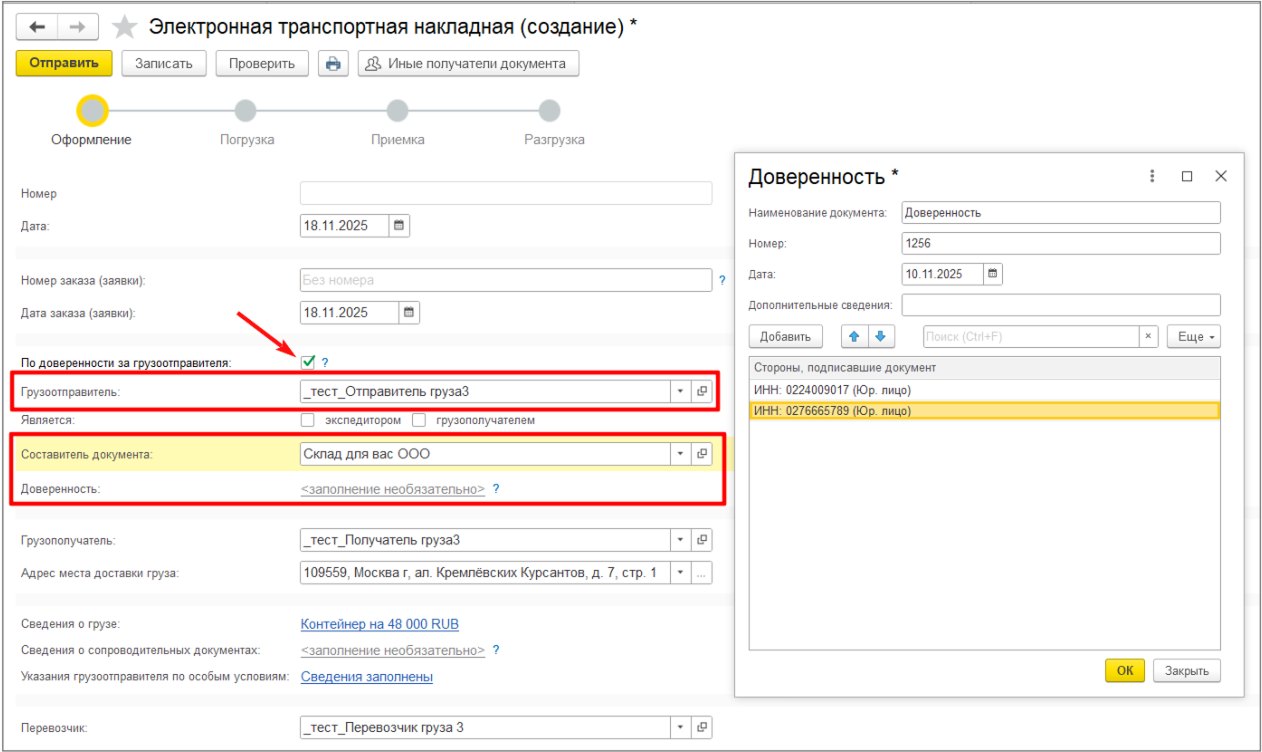Open three-dot menu of Доверенность window
The height and width of the screenshot is (752, 1262).
(x=1152, y=175)
